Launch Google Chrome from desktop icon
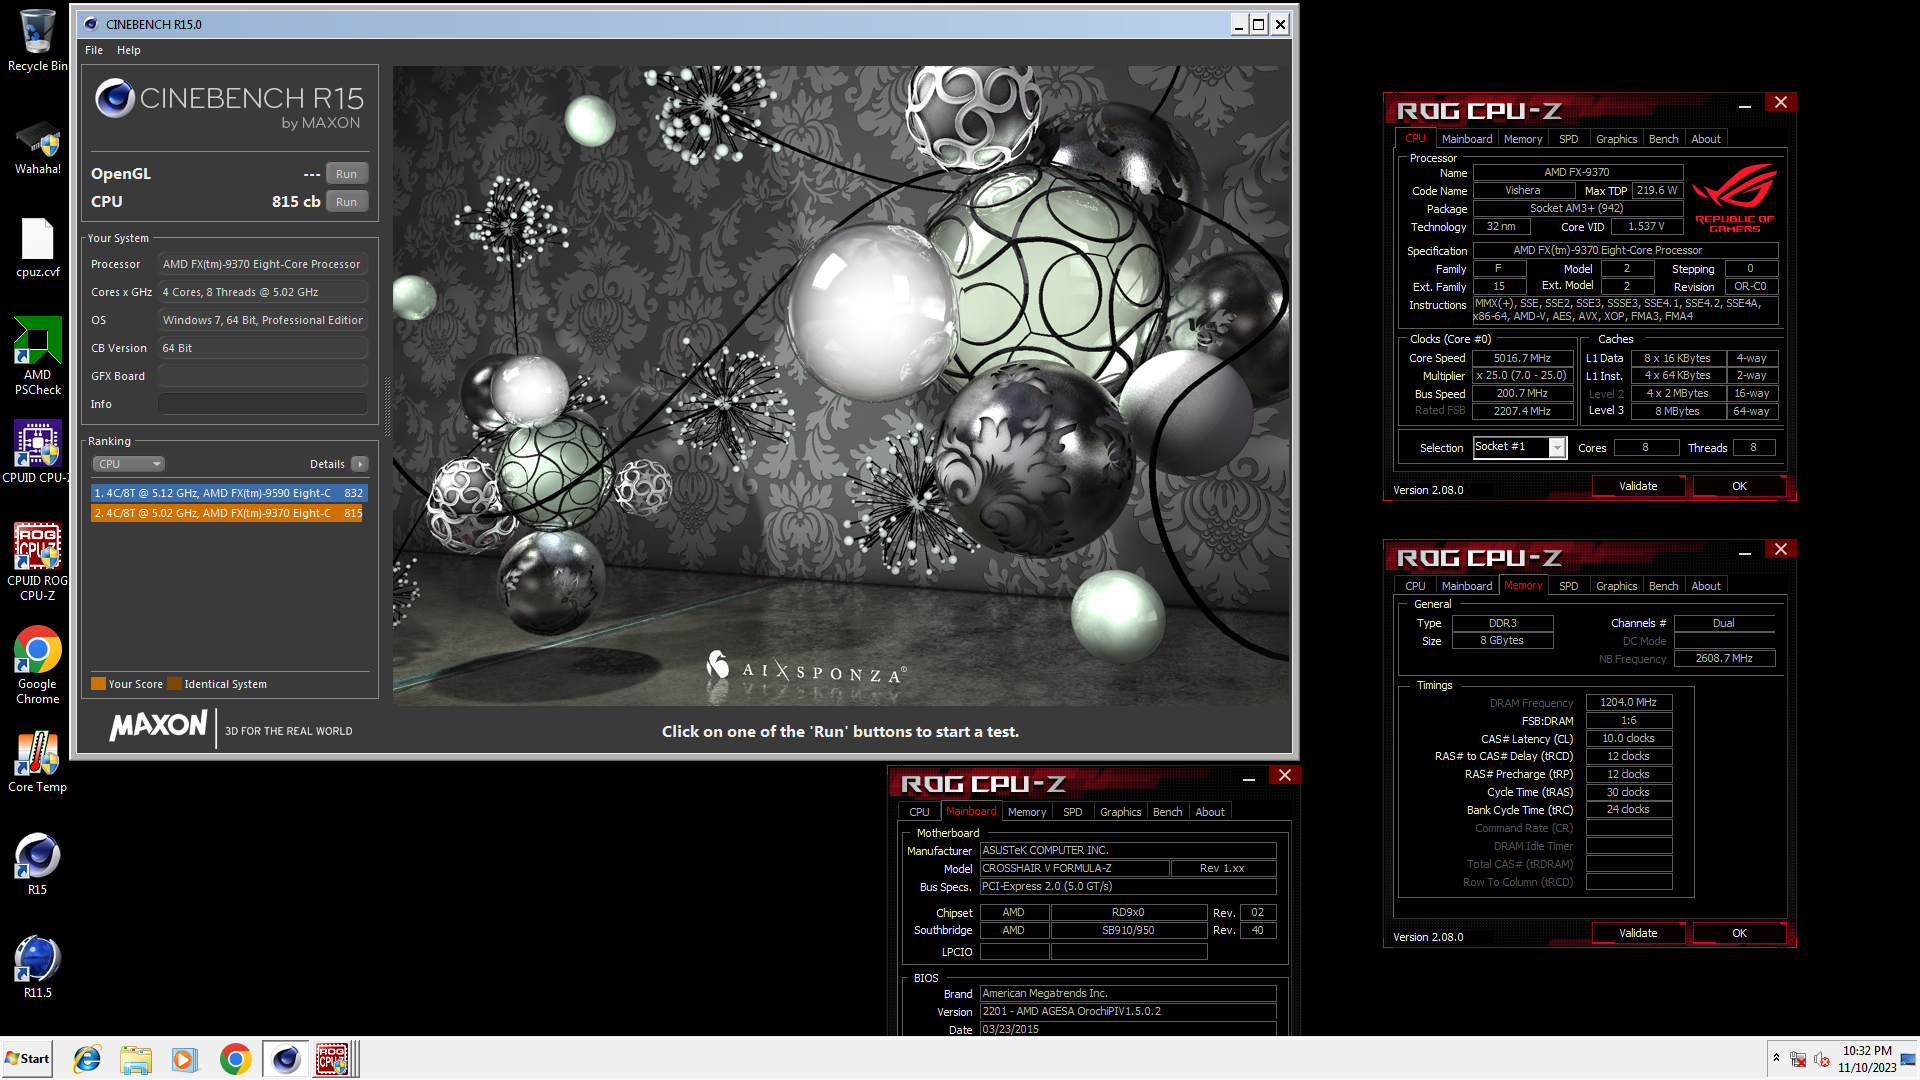 pyautogui.click(x=37, y=665)
